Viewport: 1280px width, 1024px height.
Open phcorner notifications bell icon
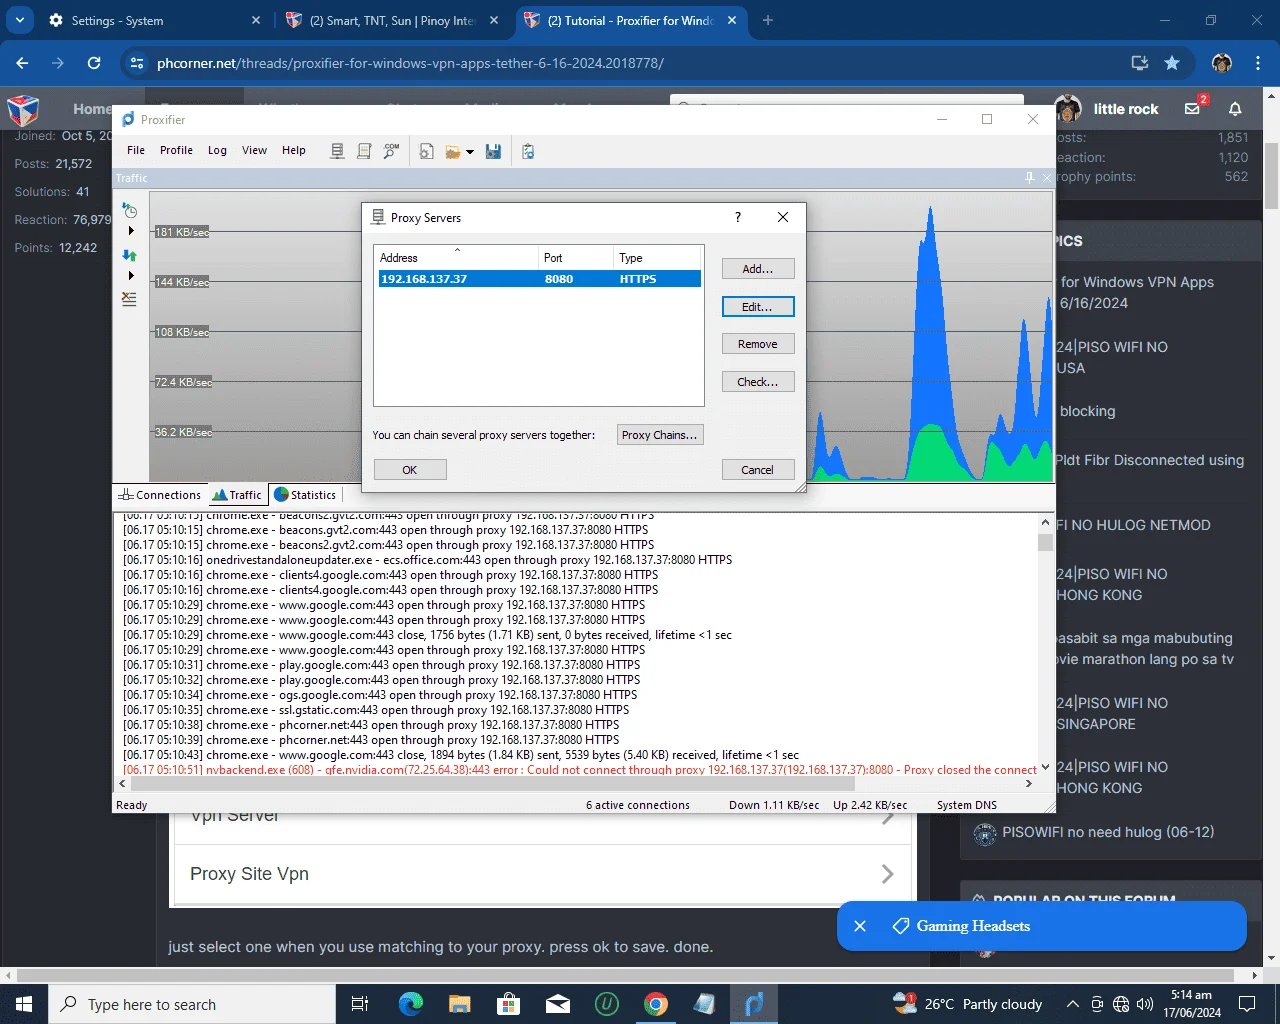click(x=1236, y=108)
